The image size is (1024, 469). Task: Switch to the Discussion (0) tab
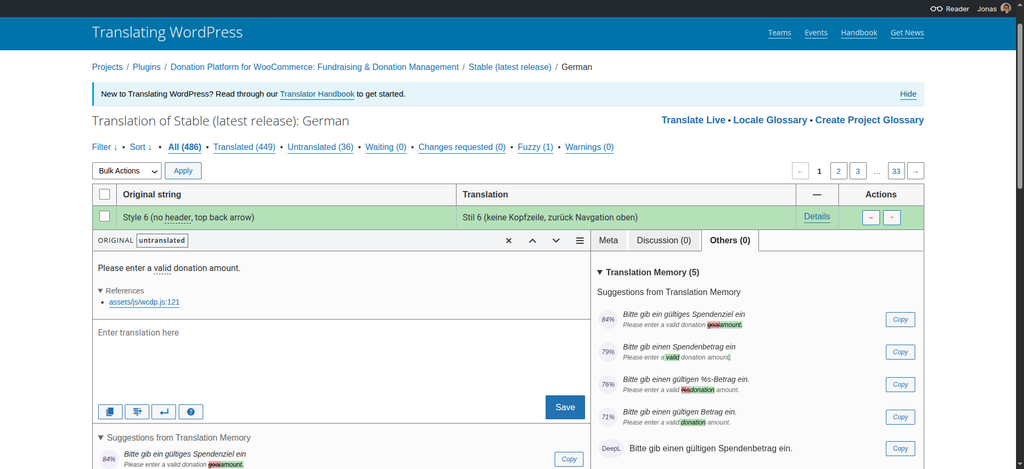664,240
